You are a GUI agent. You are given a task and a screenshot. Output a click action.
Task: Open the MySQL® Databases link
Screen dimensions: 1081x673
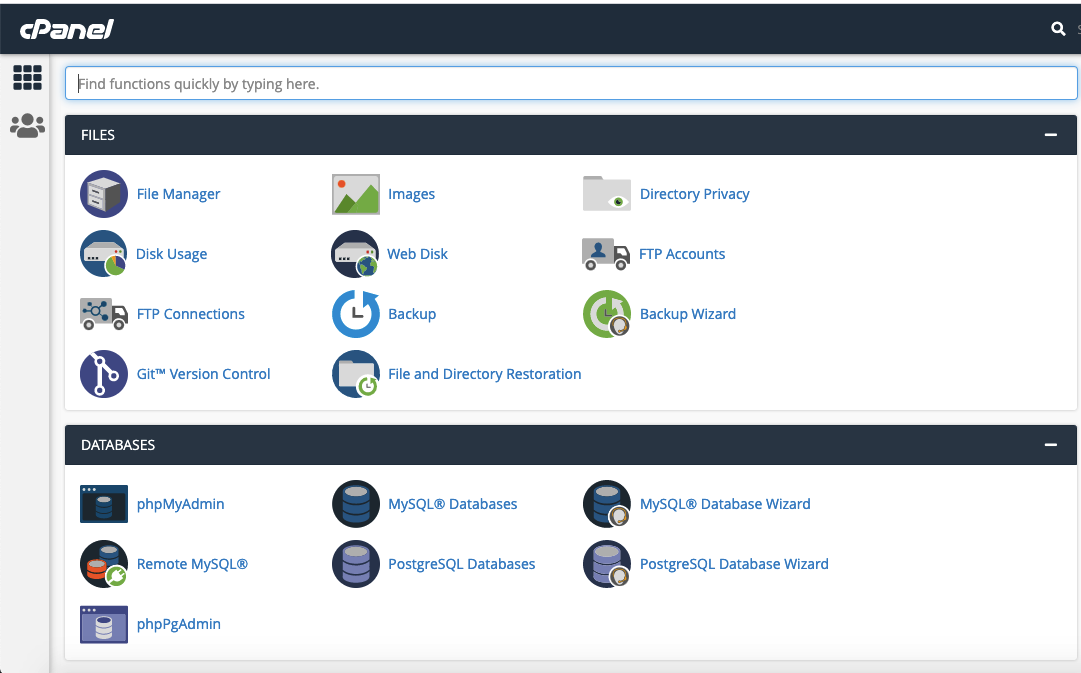click(x=452, y=504)
